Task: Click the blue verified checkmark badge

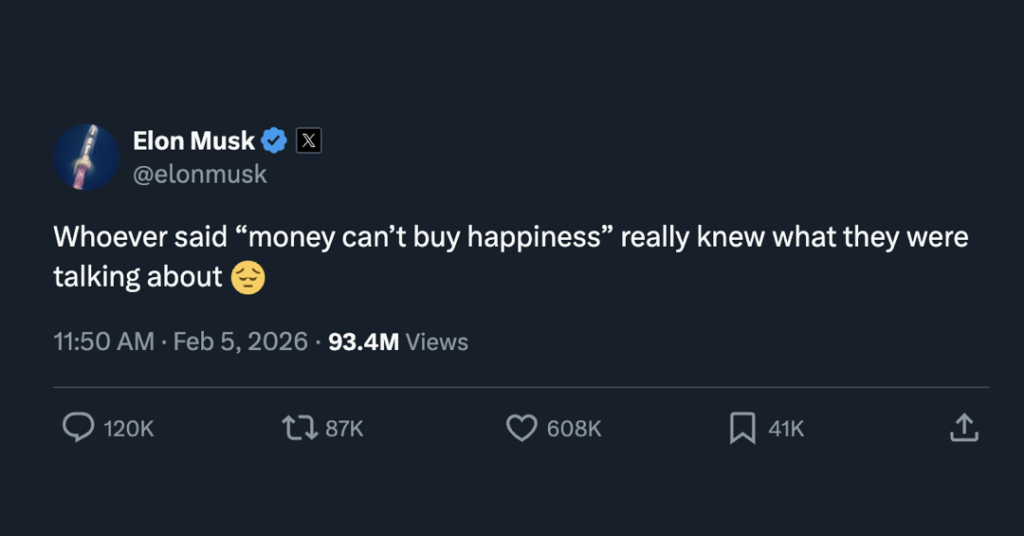Action: pos(275,141)
